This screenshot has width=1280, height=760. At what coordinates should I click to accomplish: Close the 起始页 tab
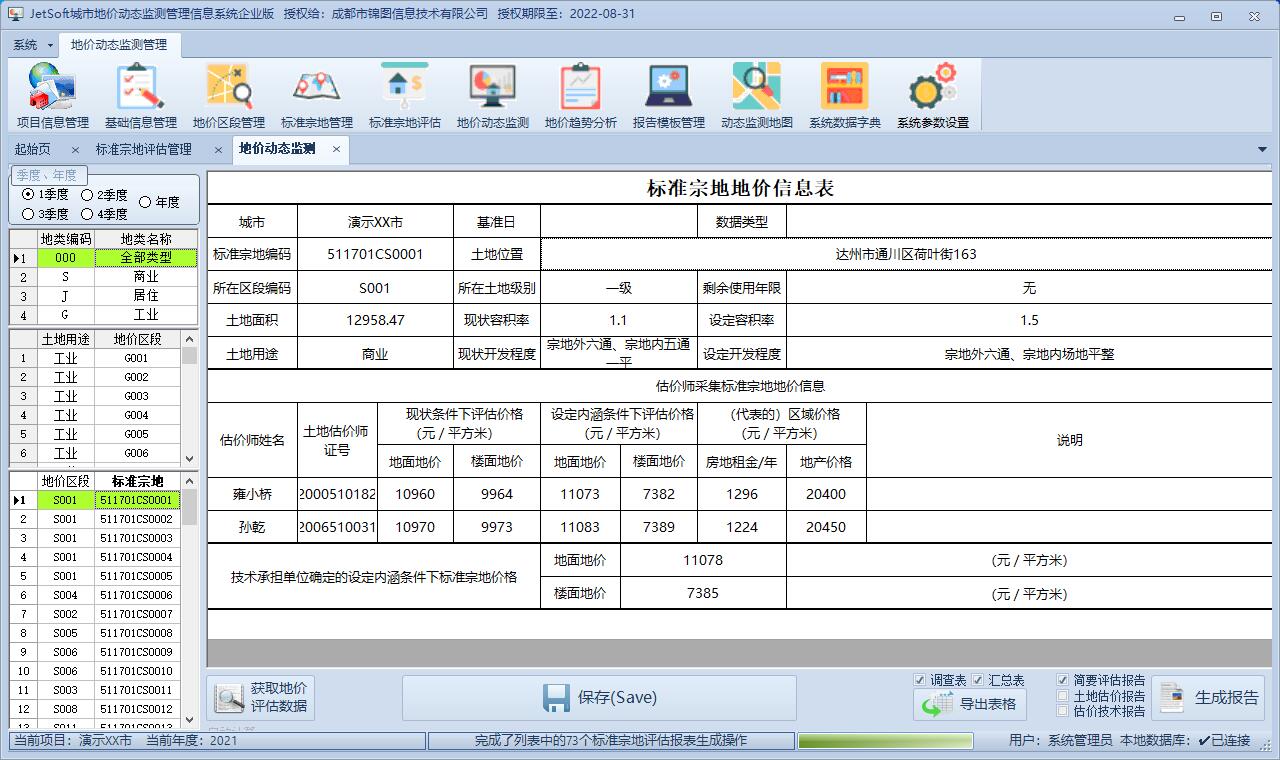coord(75,150)
